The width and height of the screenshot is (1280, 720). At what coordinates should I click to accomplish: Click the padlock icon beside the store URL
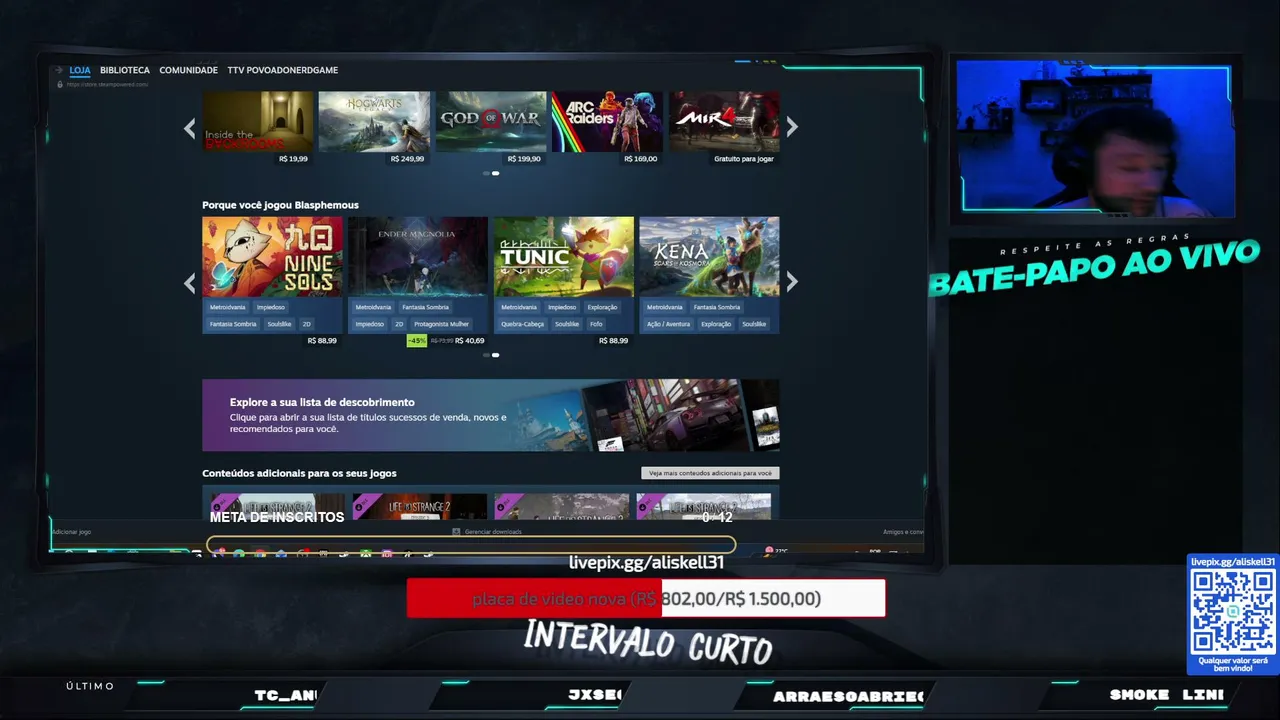click(x=60, y=84)
